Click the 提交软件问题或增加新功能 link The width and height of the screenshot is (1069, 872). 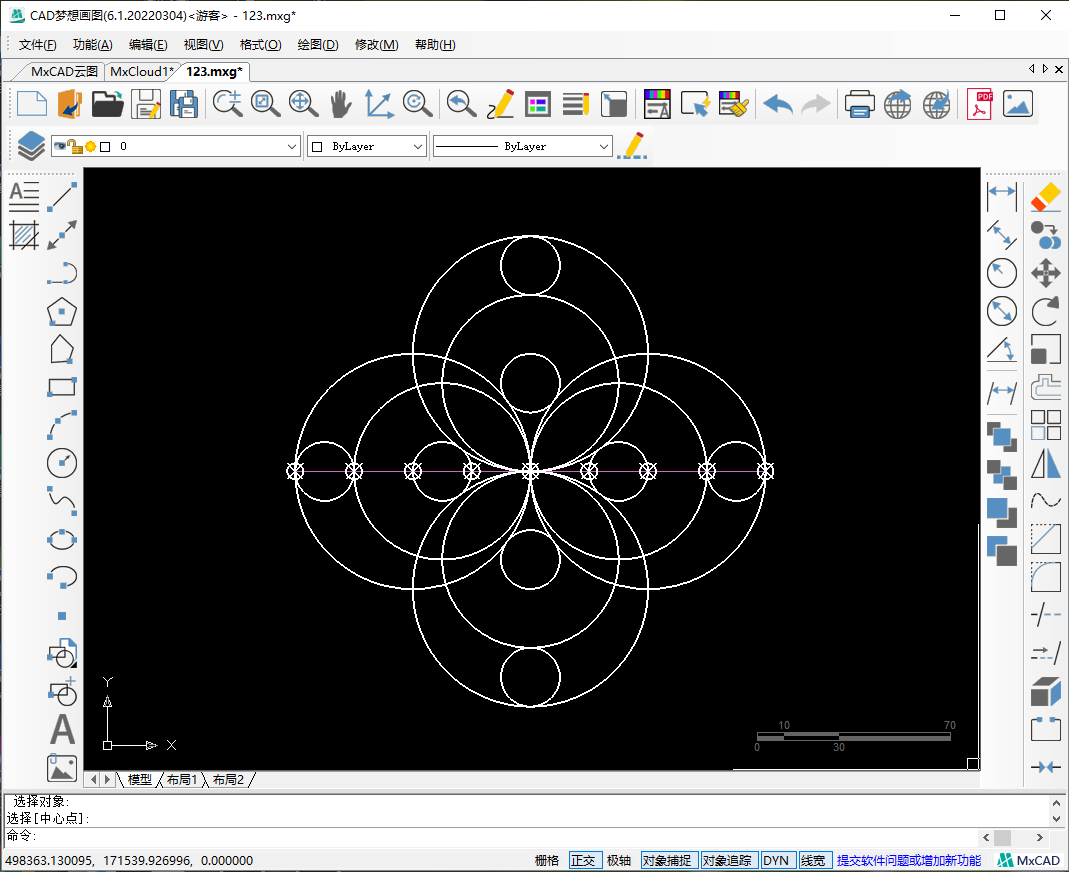point(908,860)
